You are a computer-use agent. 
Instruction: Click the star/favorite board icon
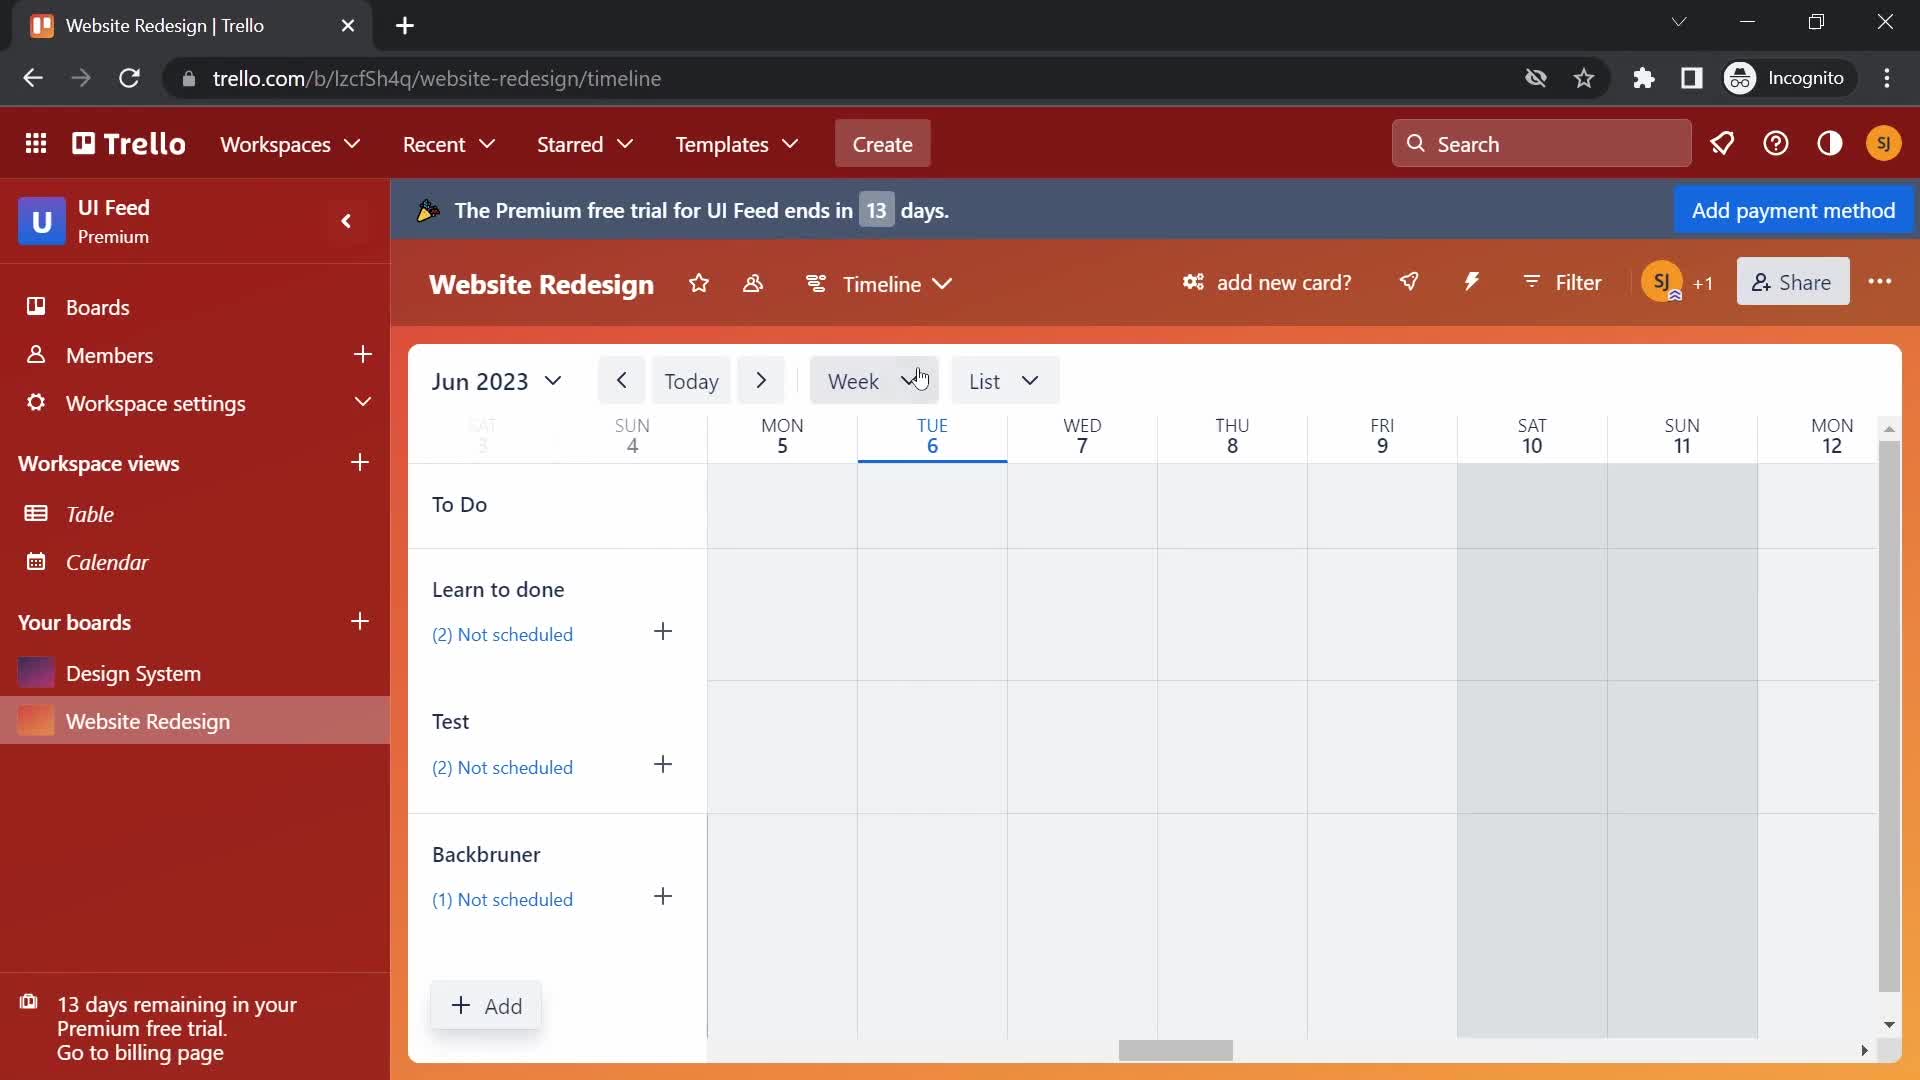699,284
